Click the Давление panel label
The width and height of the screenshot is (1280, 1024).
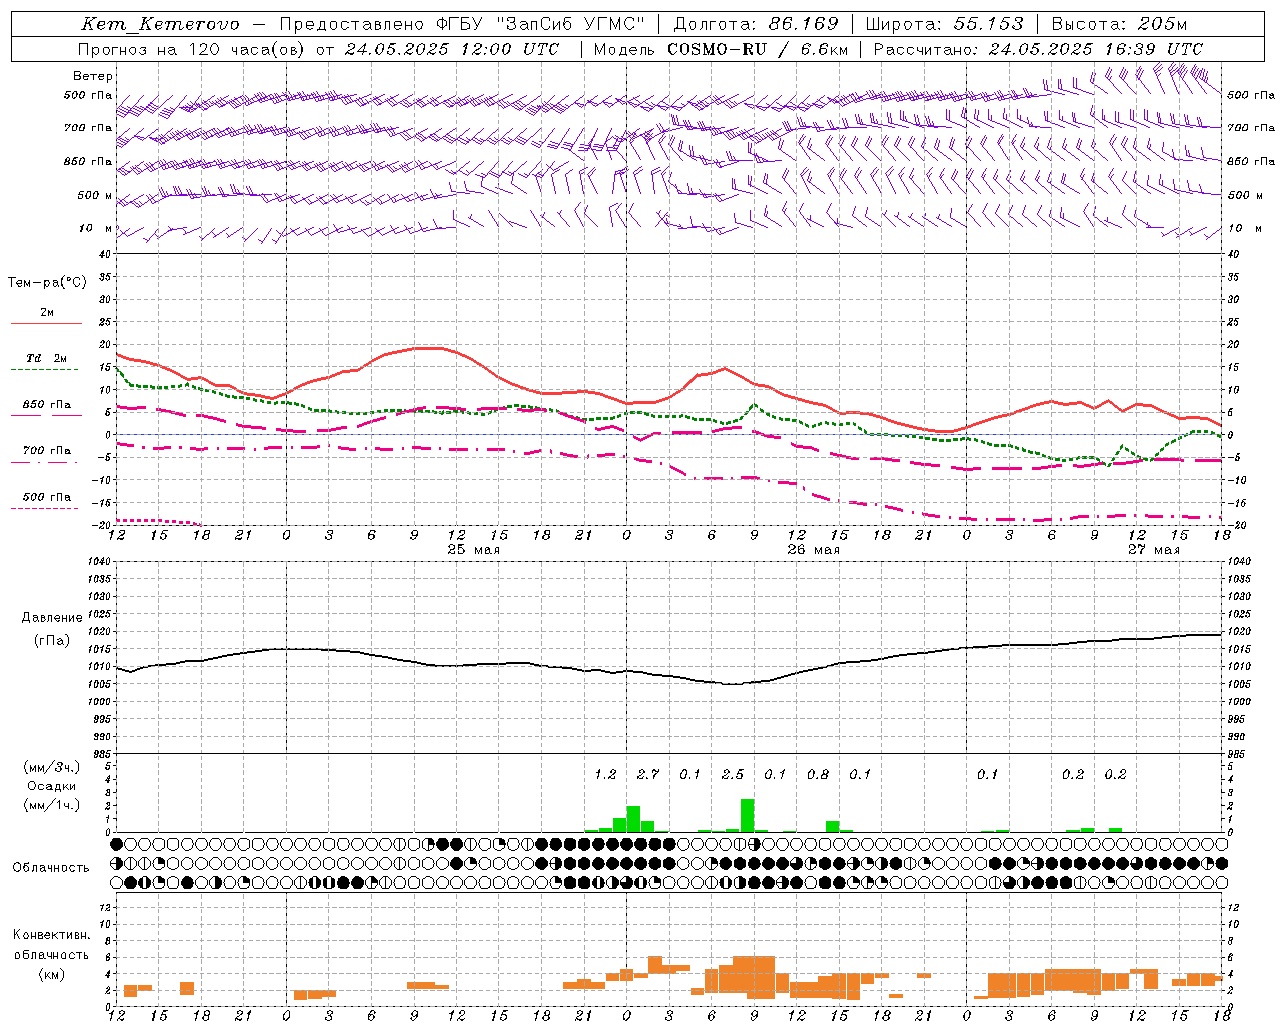click(x=52, y=618)
